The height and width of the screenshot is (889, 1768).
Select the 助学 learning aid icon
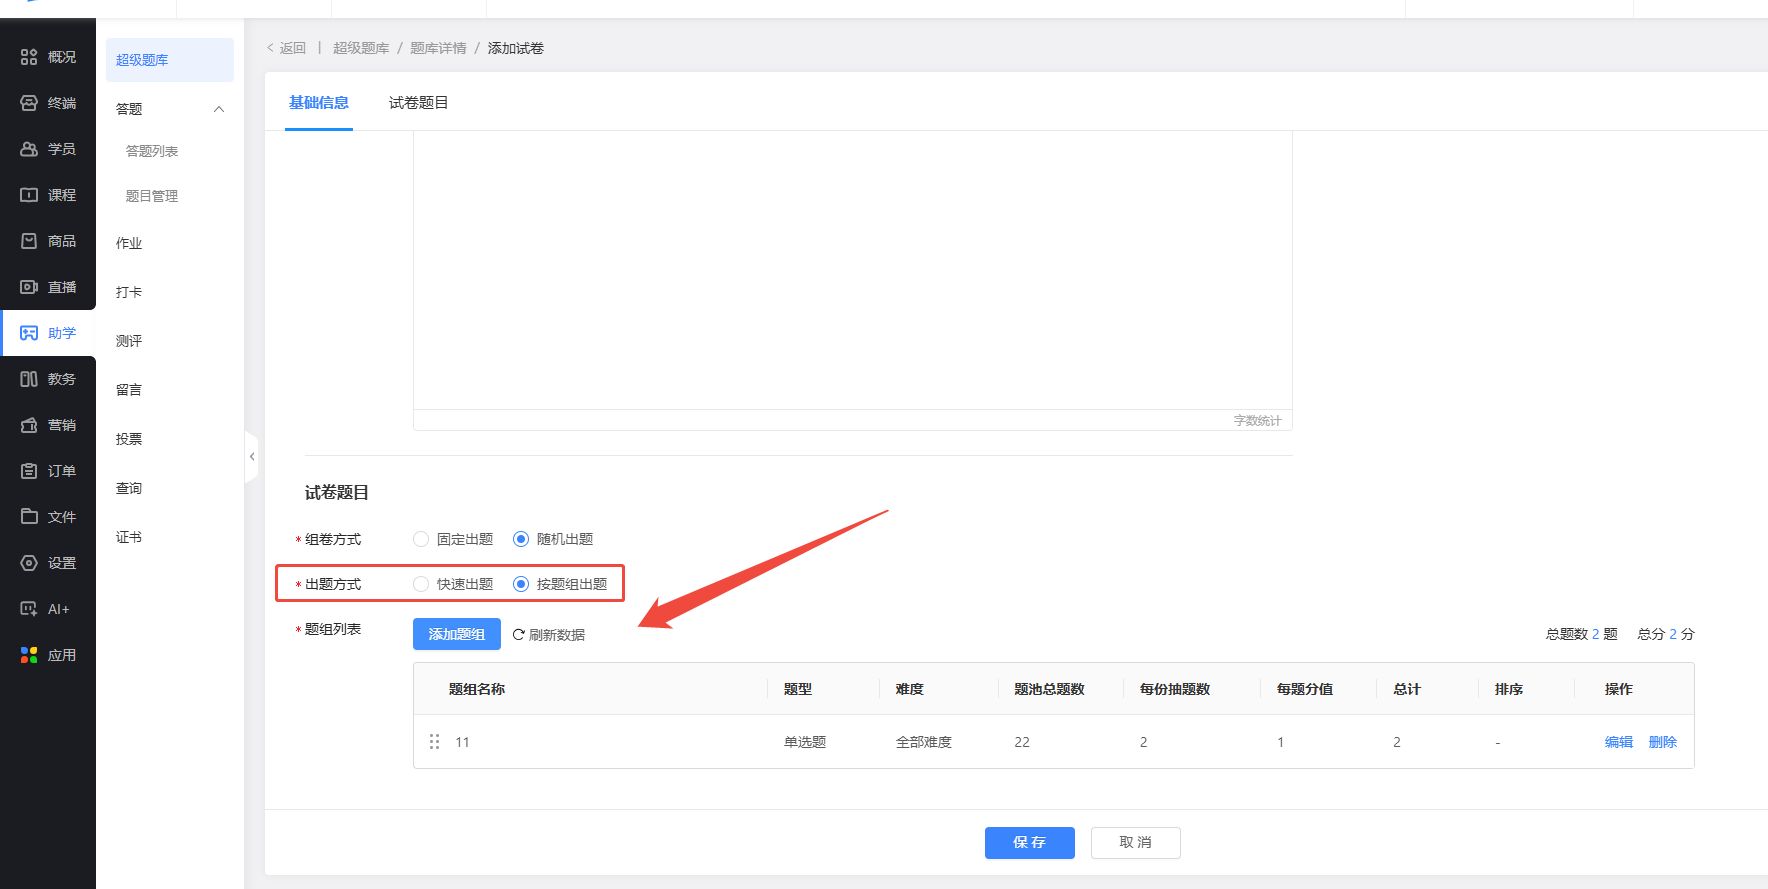pos(29,333)
